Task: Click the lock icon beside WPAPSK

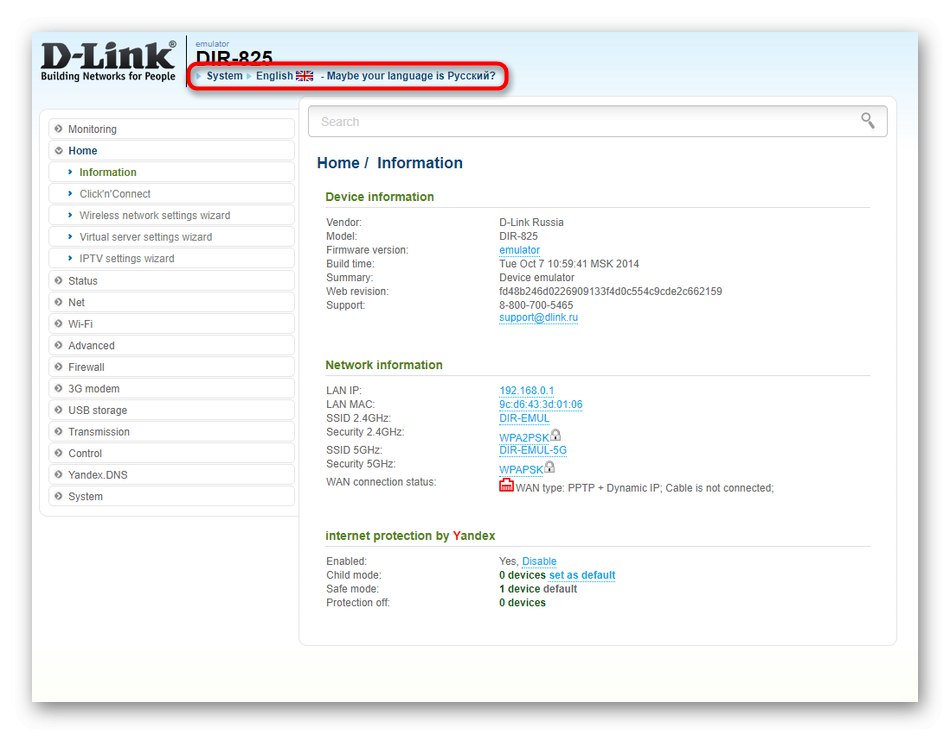Action: click(549, 466)
